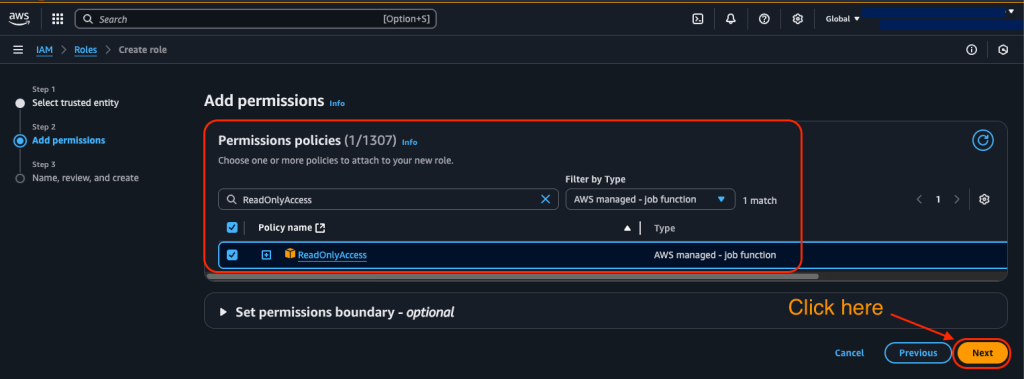The image size is (1024, 379).
Task: Open the hexagon icon at top right
Action: pyautogui.click(x=1003, y=50)
